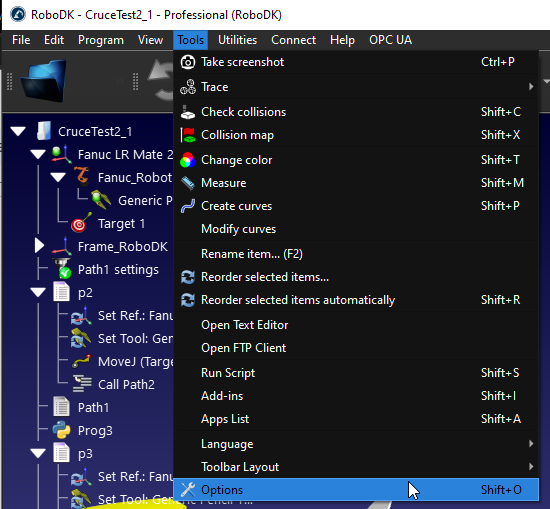This screenshot has width=550, height=509.
Task: Click the Collision map flag icon
Action: (x=188, y=135)
